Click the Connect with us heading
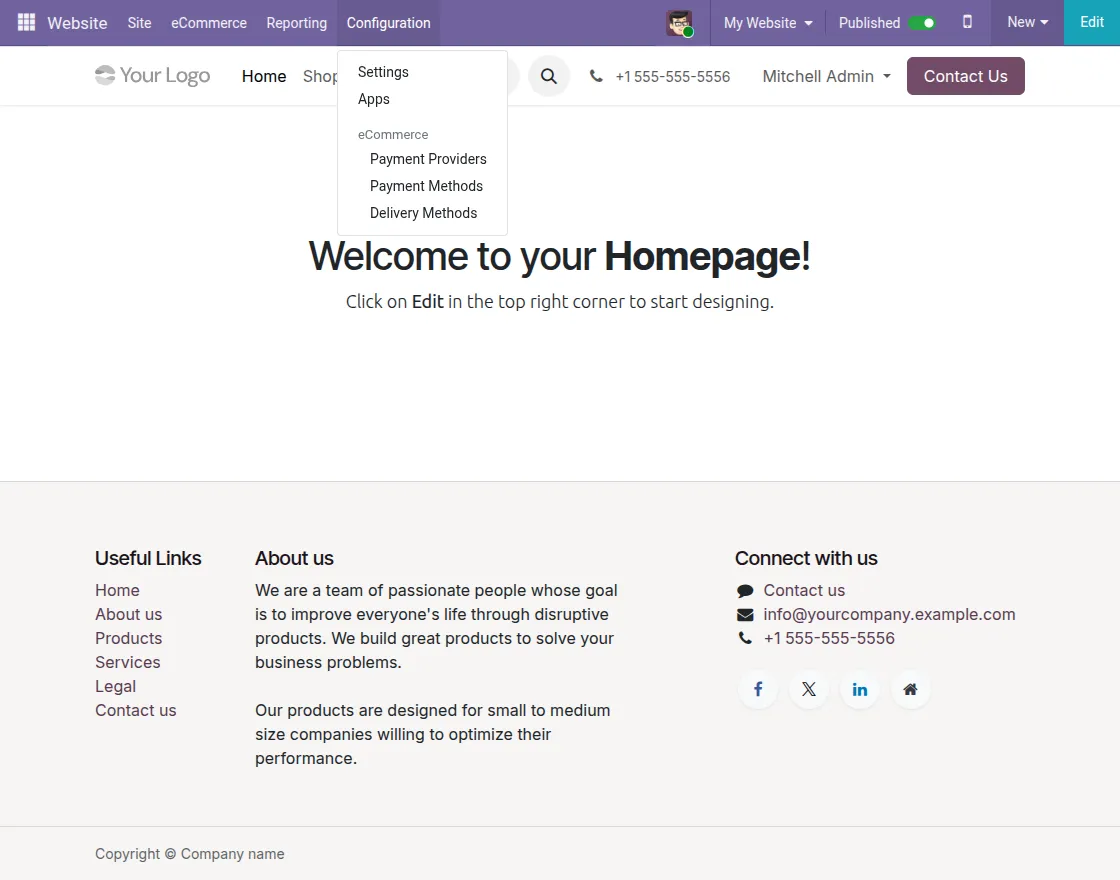 tap(806, 559)
